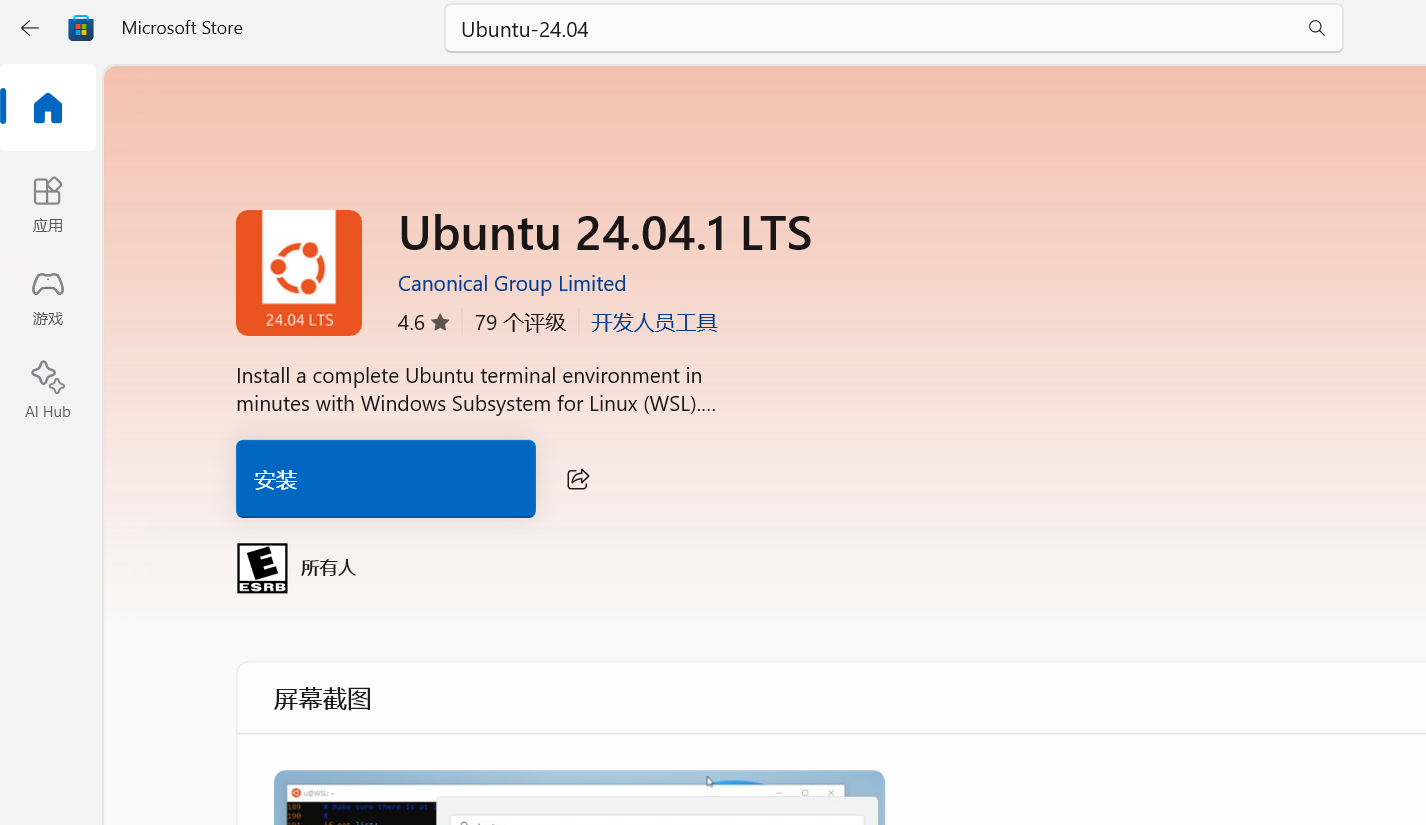Screen dimensions: 1426x825
Task: Click the Ubuntu 24.04.1 LTS title
Action: pyautogui.click(x=605, y=232)
